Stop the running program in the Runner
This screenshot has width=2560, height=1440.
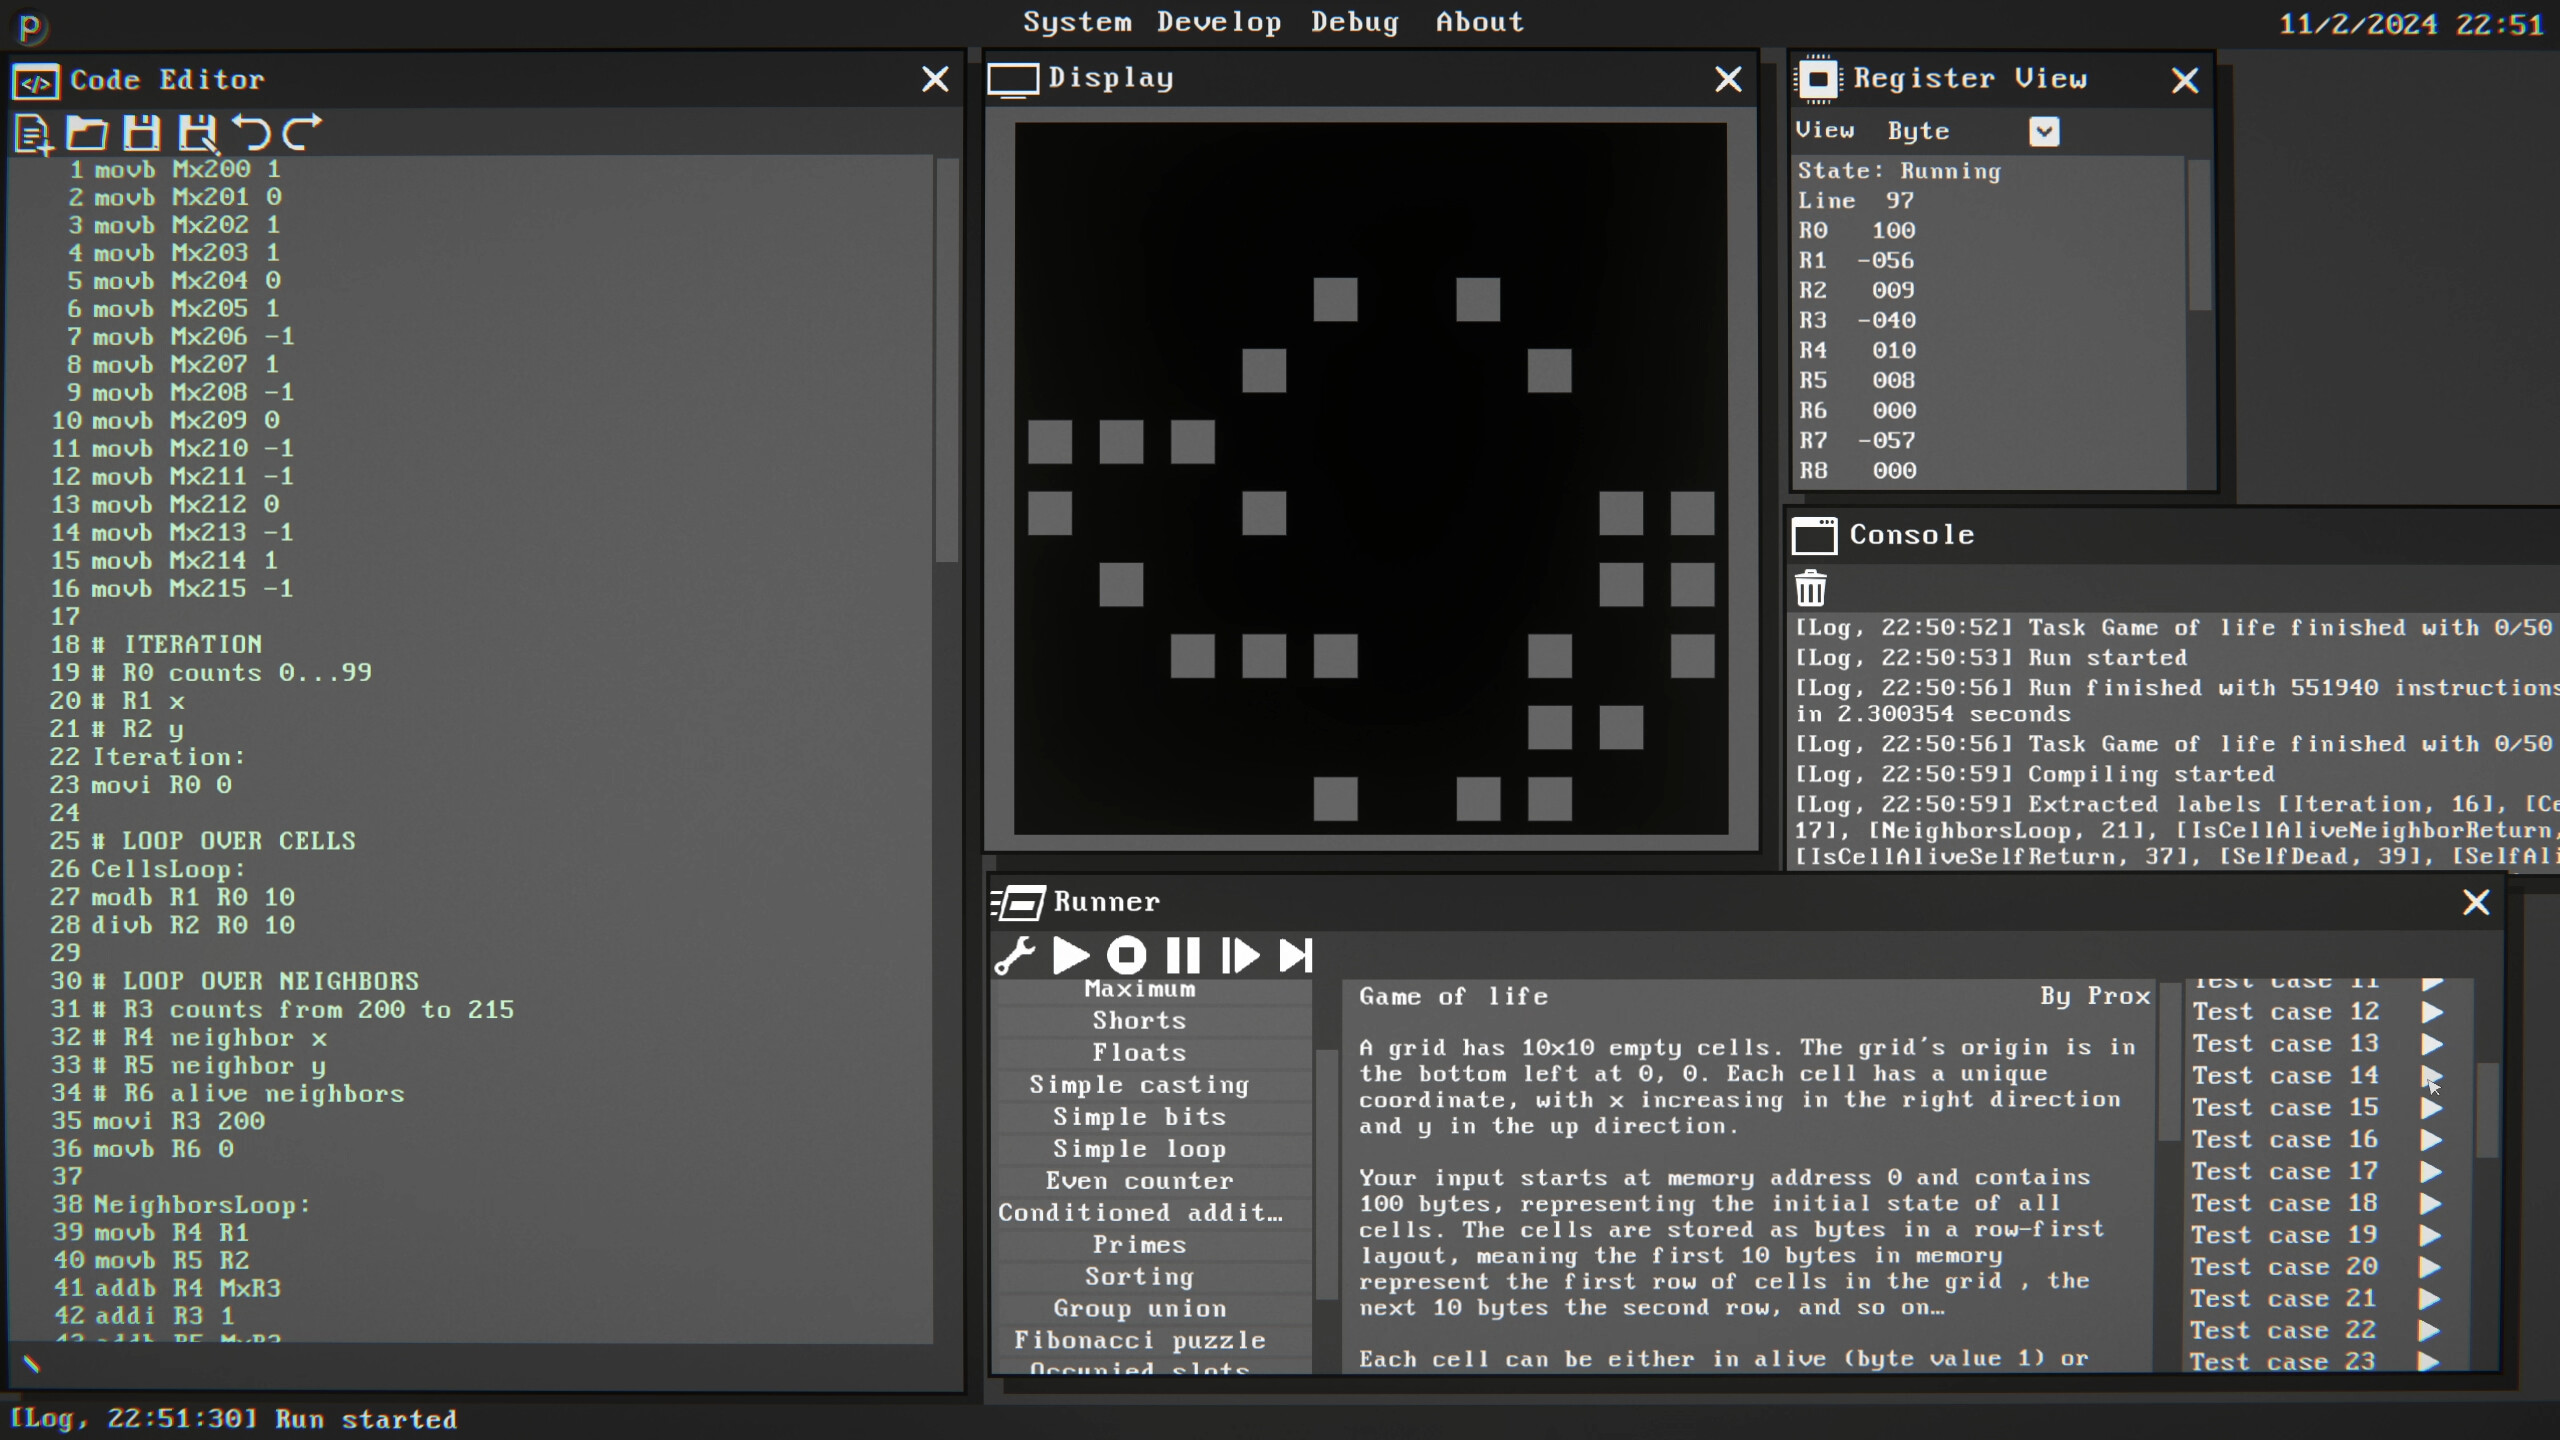(x=1127, y=956)
